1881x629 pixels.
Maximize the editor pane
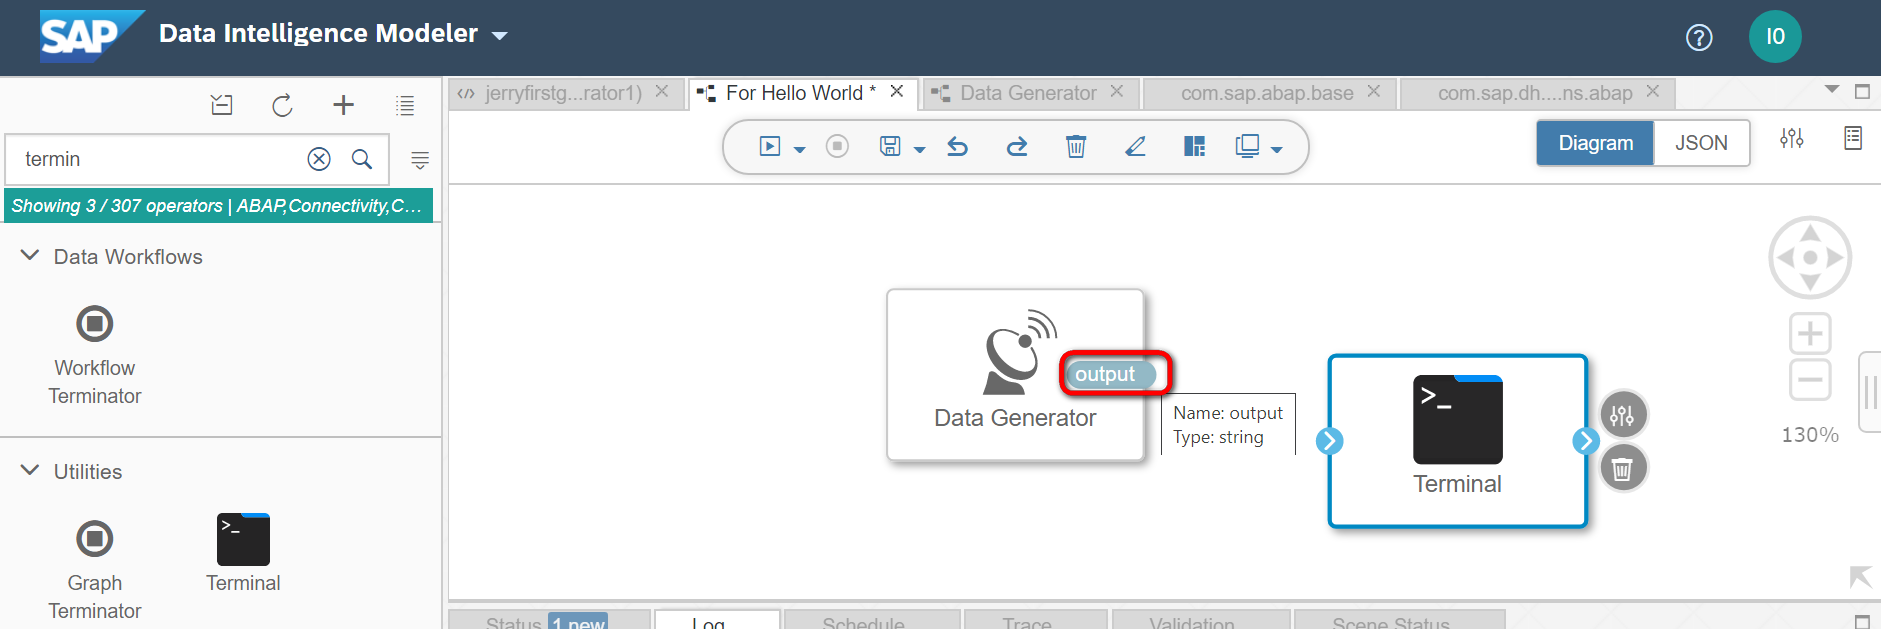click(x=1862, y=91)
